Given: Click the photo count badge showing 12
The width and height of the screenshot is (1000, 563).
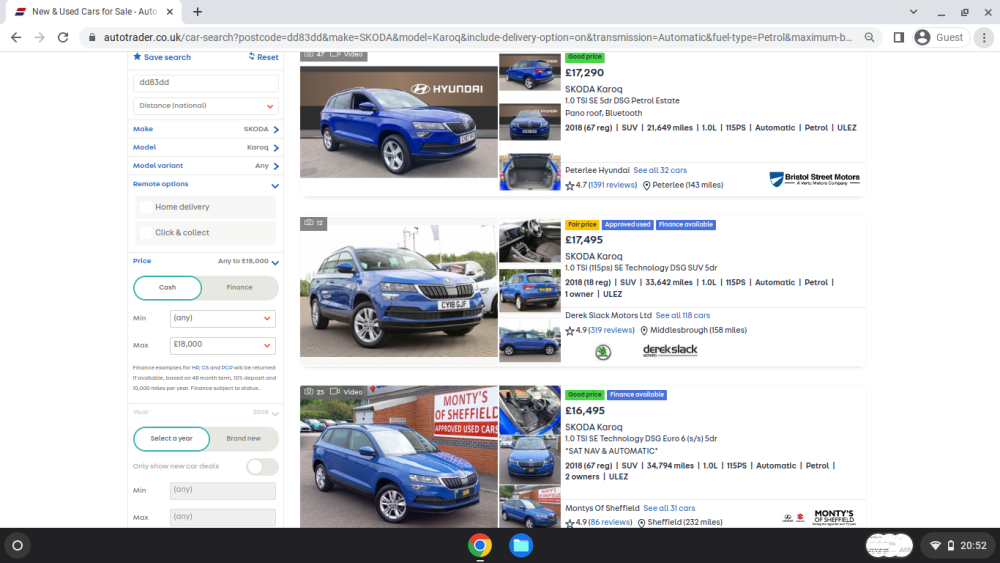Looking at the screenshot, I should pos(314,223).
